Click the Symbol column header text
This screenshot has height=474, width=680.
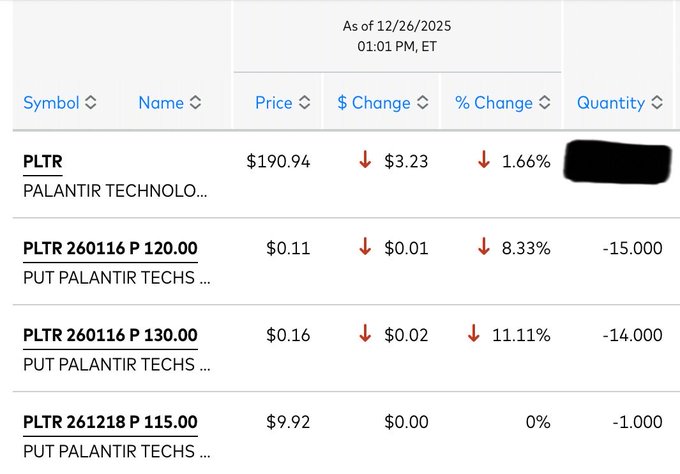click(51, 103)
